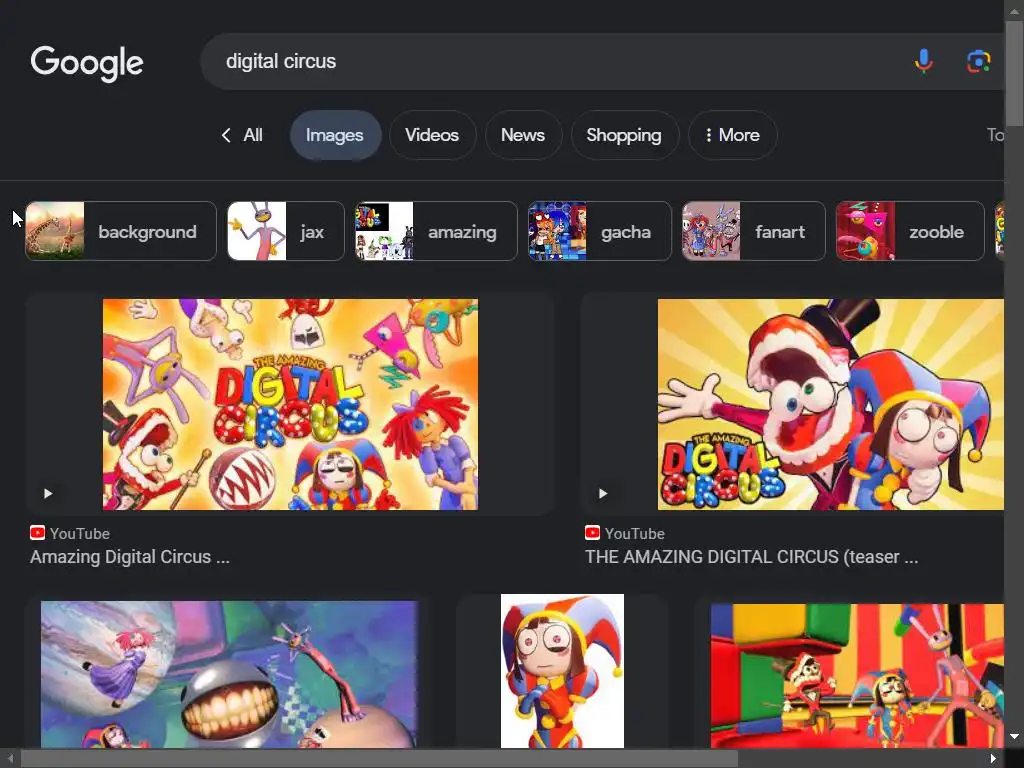Open the Amazing Digital Circus logo image
Image resolution: width=1024 pixels, height=768 pixels.
(290, 404)
